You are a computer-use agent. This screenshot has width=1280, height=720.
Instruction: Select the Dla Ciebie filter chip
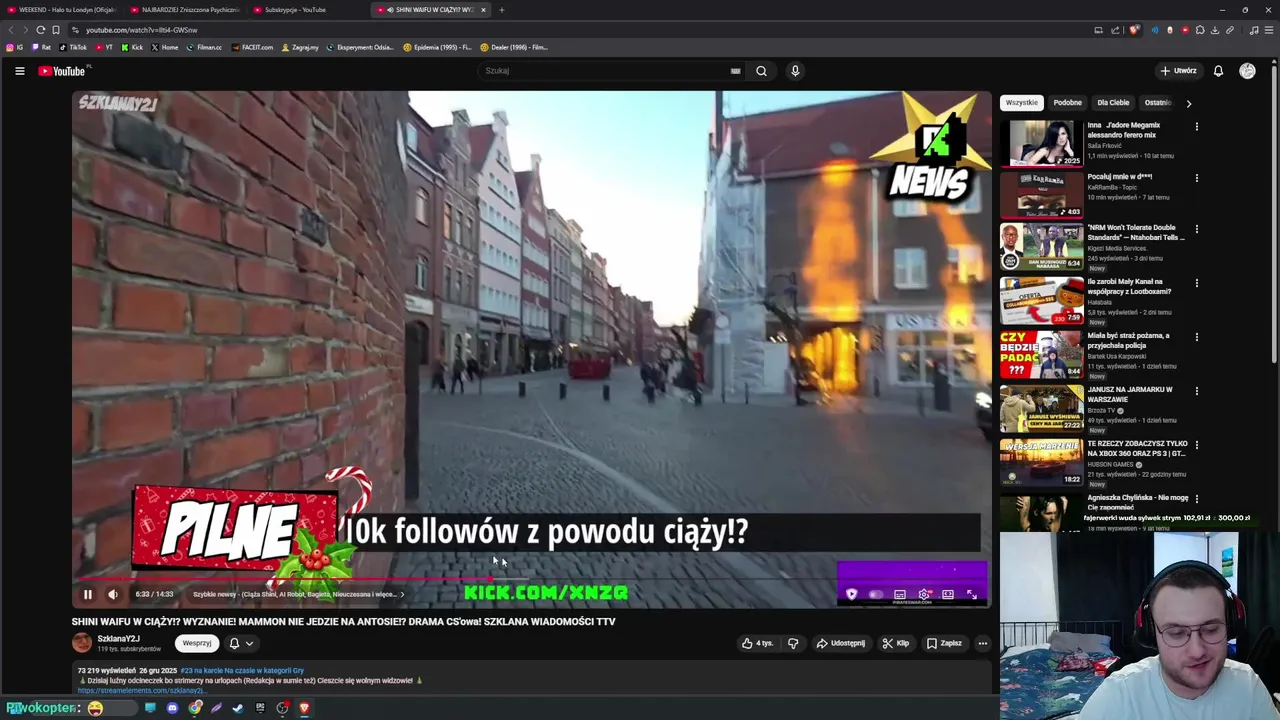pos(1113,103)
